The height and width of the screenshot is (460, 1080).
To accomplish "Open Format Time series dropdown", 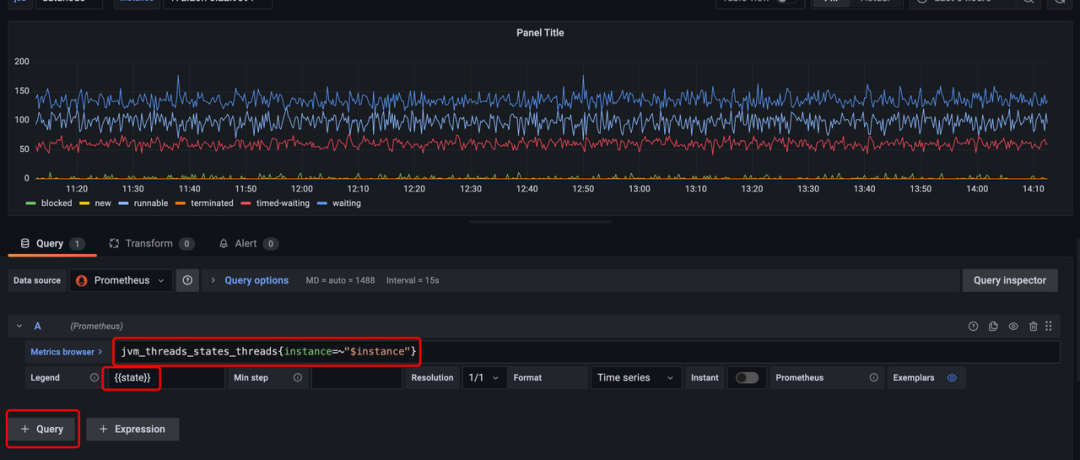I will pyautogui.click(x=636, y=378).
